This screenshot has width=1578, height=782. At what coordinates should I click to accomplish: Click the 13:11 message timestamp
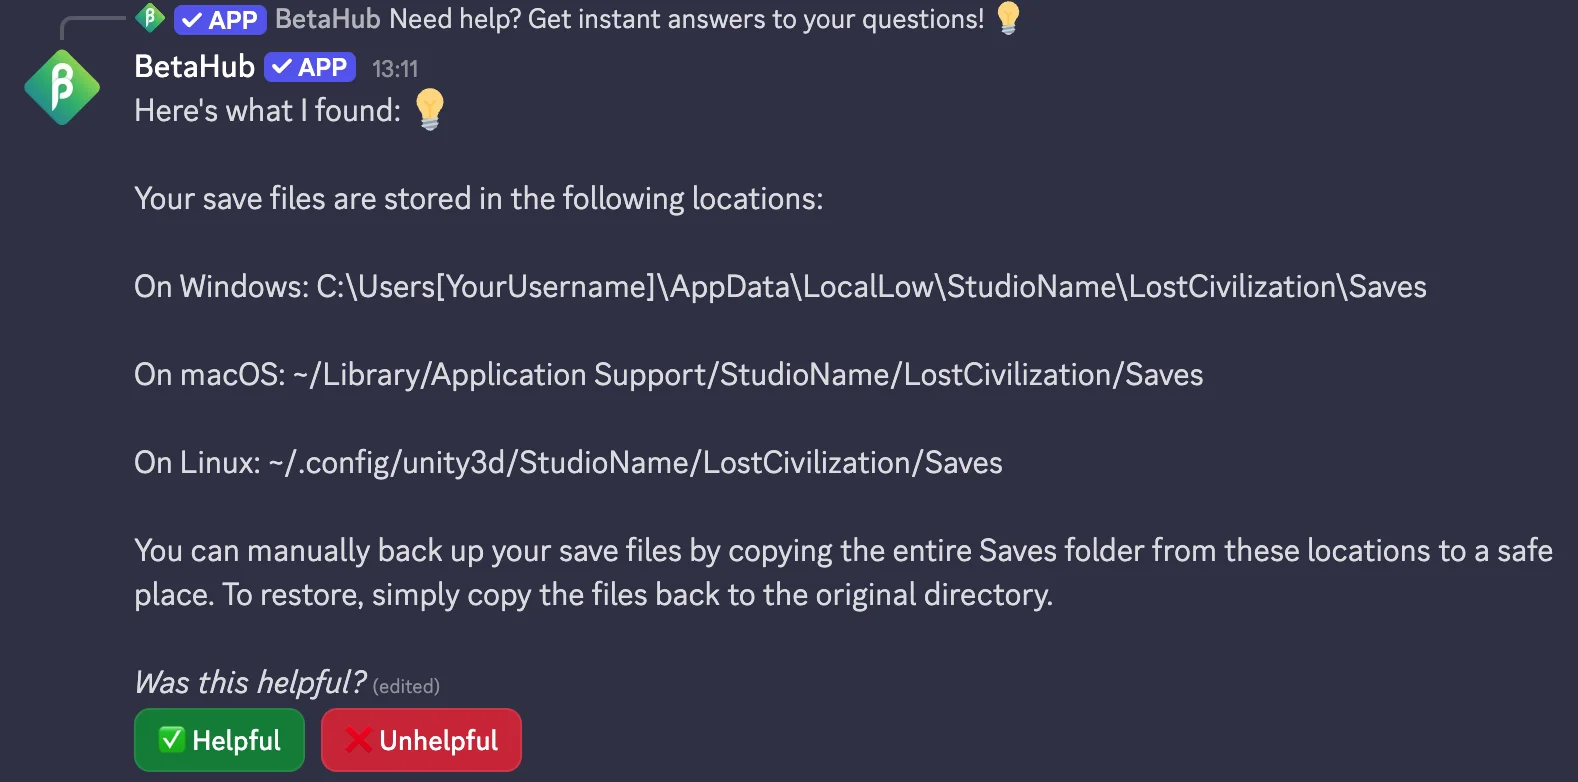coord(395,69)
